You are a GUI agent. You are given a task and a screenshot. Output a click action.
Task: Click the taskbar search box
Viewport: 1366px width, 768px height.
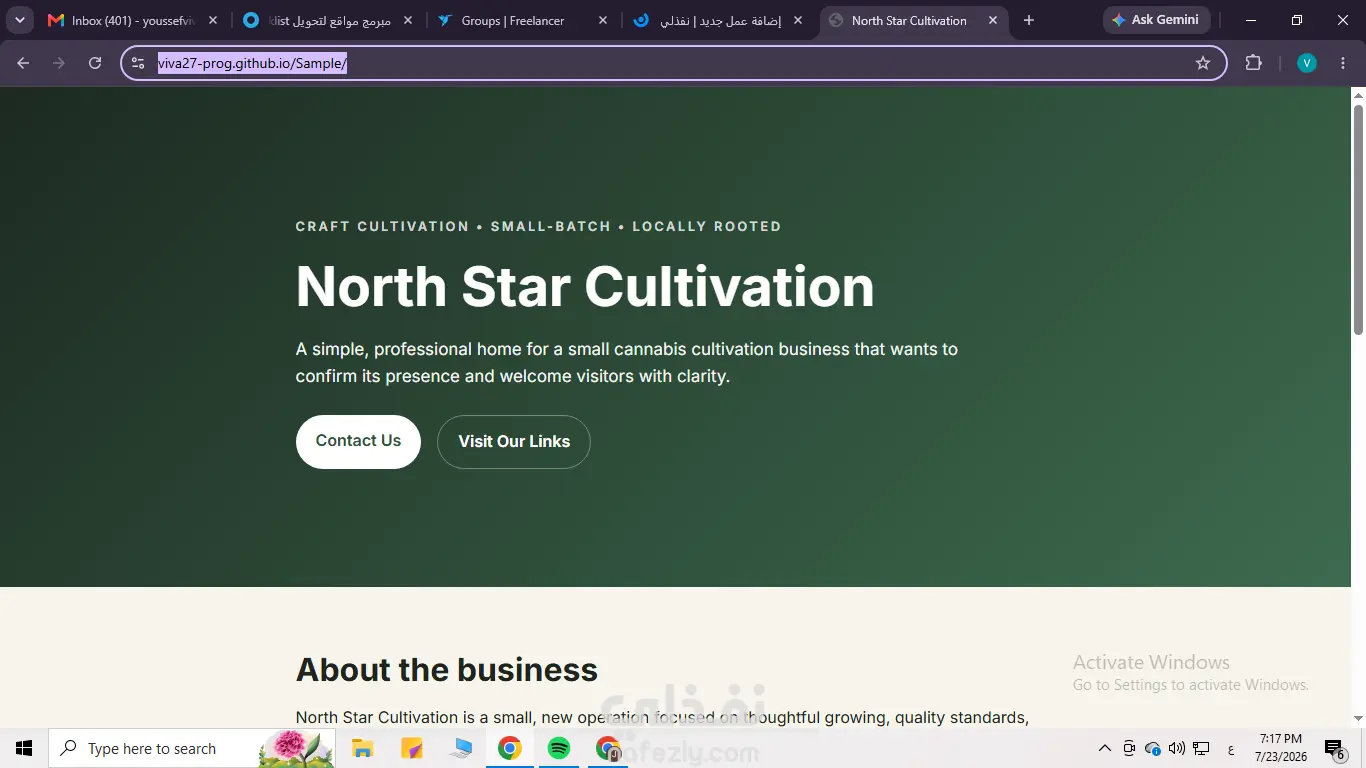(x=192, y=748)
